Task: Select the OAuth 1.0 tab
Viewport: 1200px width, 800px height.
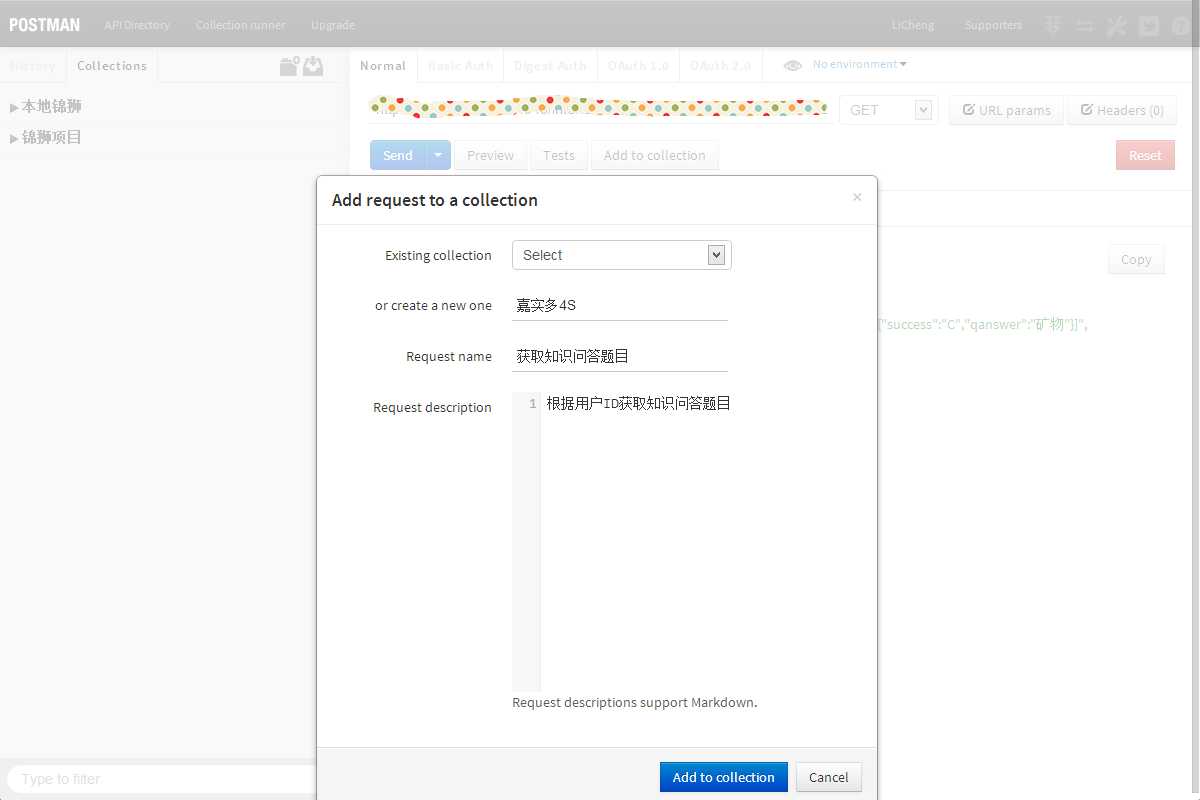Action: point(638,66)
